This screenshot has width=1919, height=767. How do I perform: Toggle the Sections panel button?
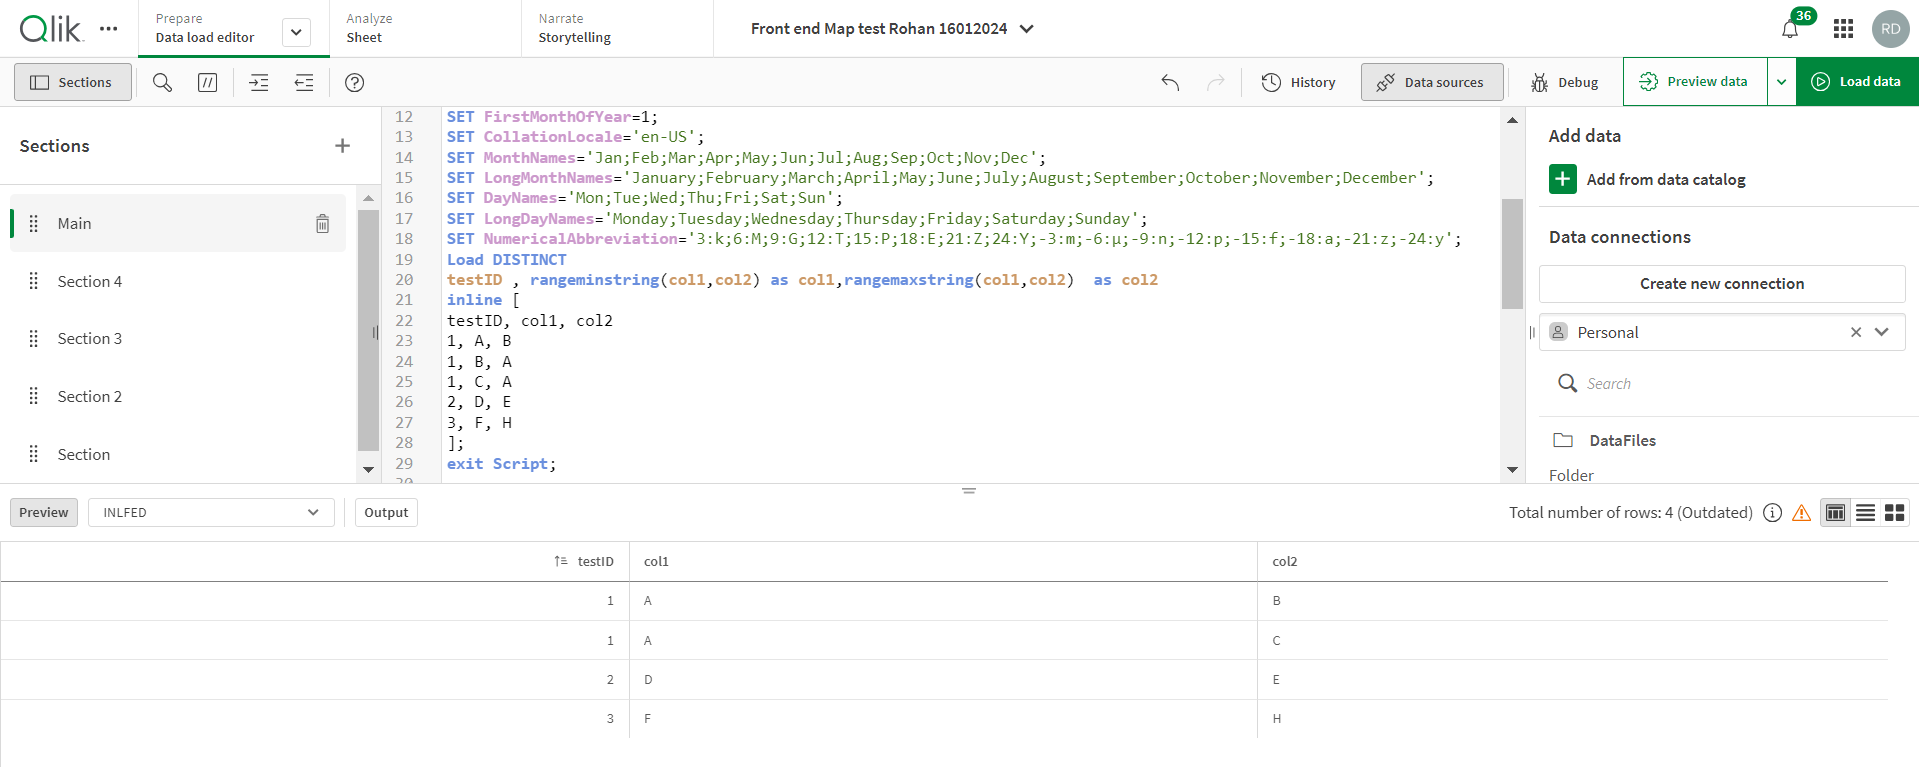pyautogui.click(x=72, y=82)
